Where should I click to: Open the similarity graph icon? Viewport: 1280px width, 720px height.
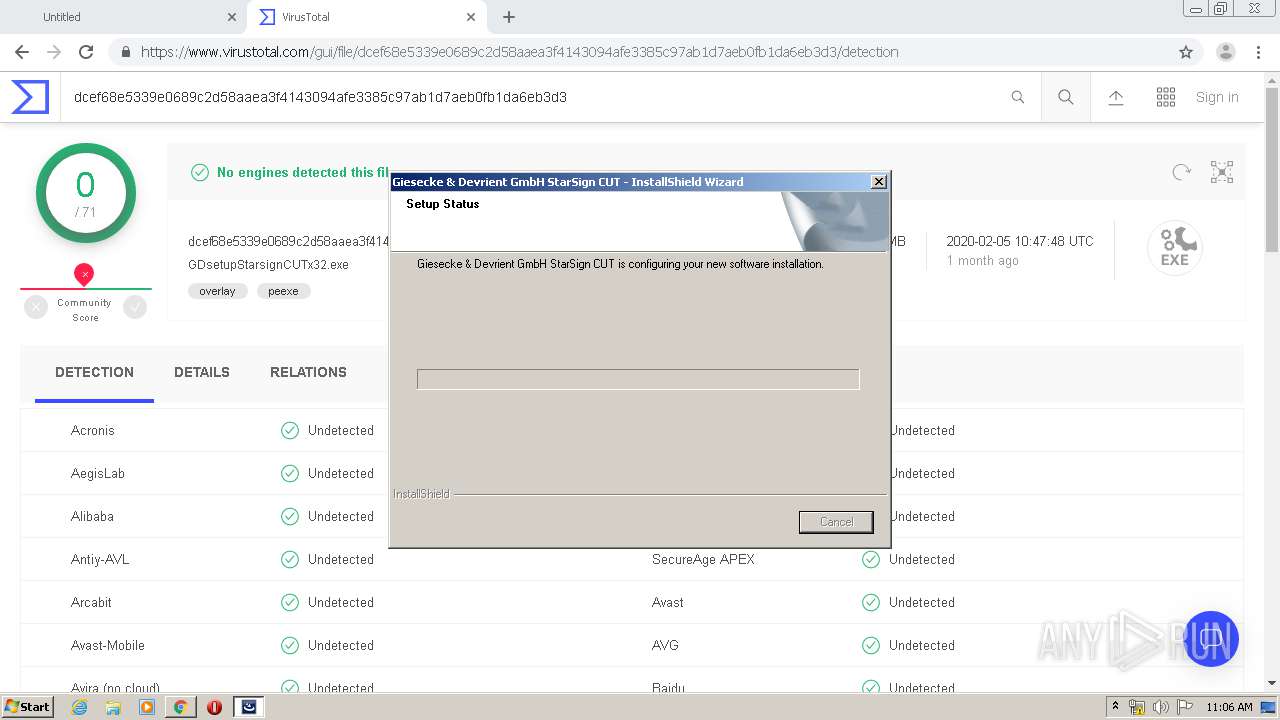point(1222,172)
